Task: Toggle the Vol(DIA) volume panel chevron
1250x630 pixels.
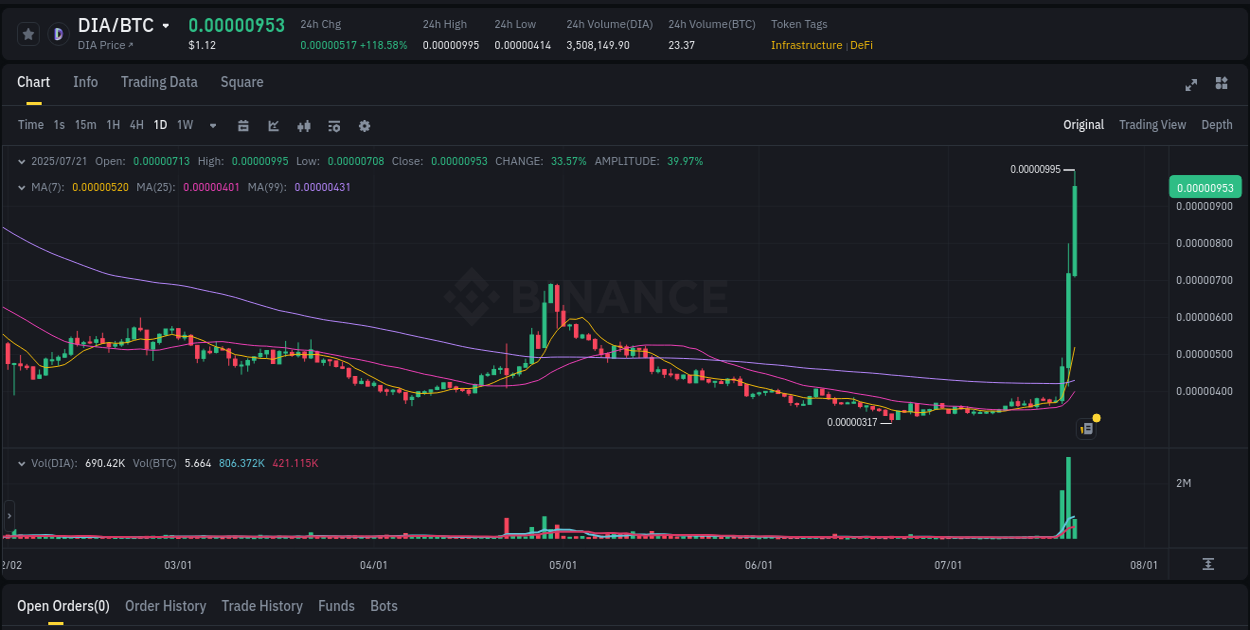Action: 22,462
